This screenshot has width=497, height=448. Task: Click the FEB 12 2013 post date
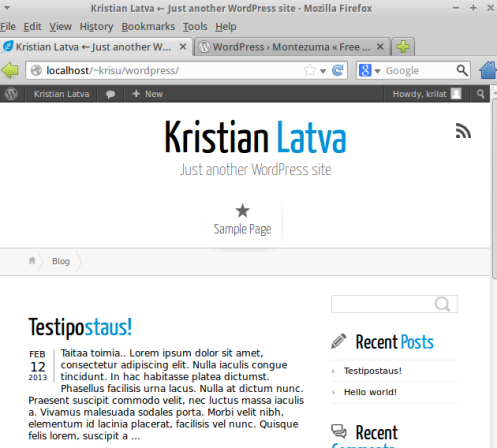coord(37,365)
